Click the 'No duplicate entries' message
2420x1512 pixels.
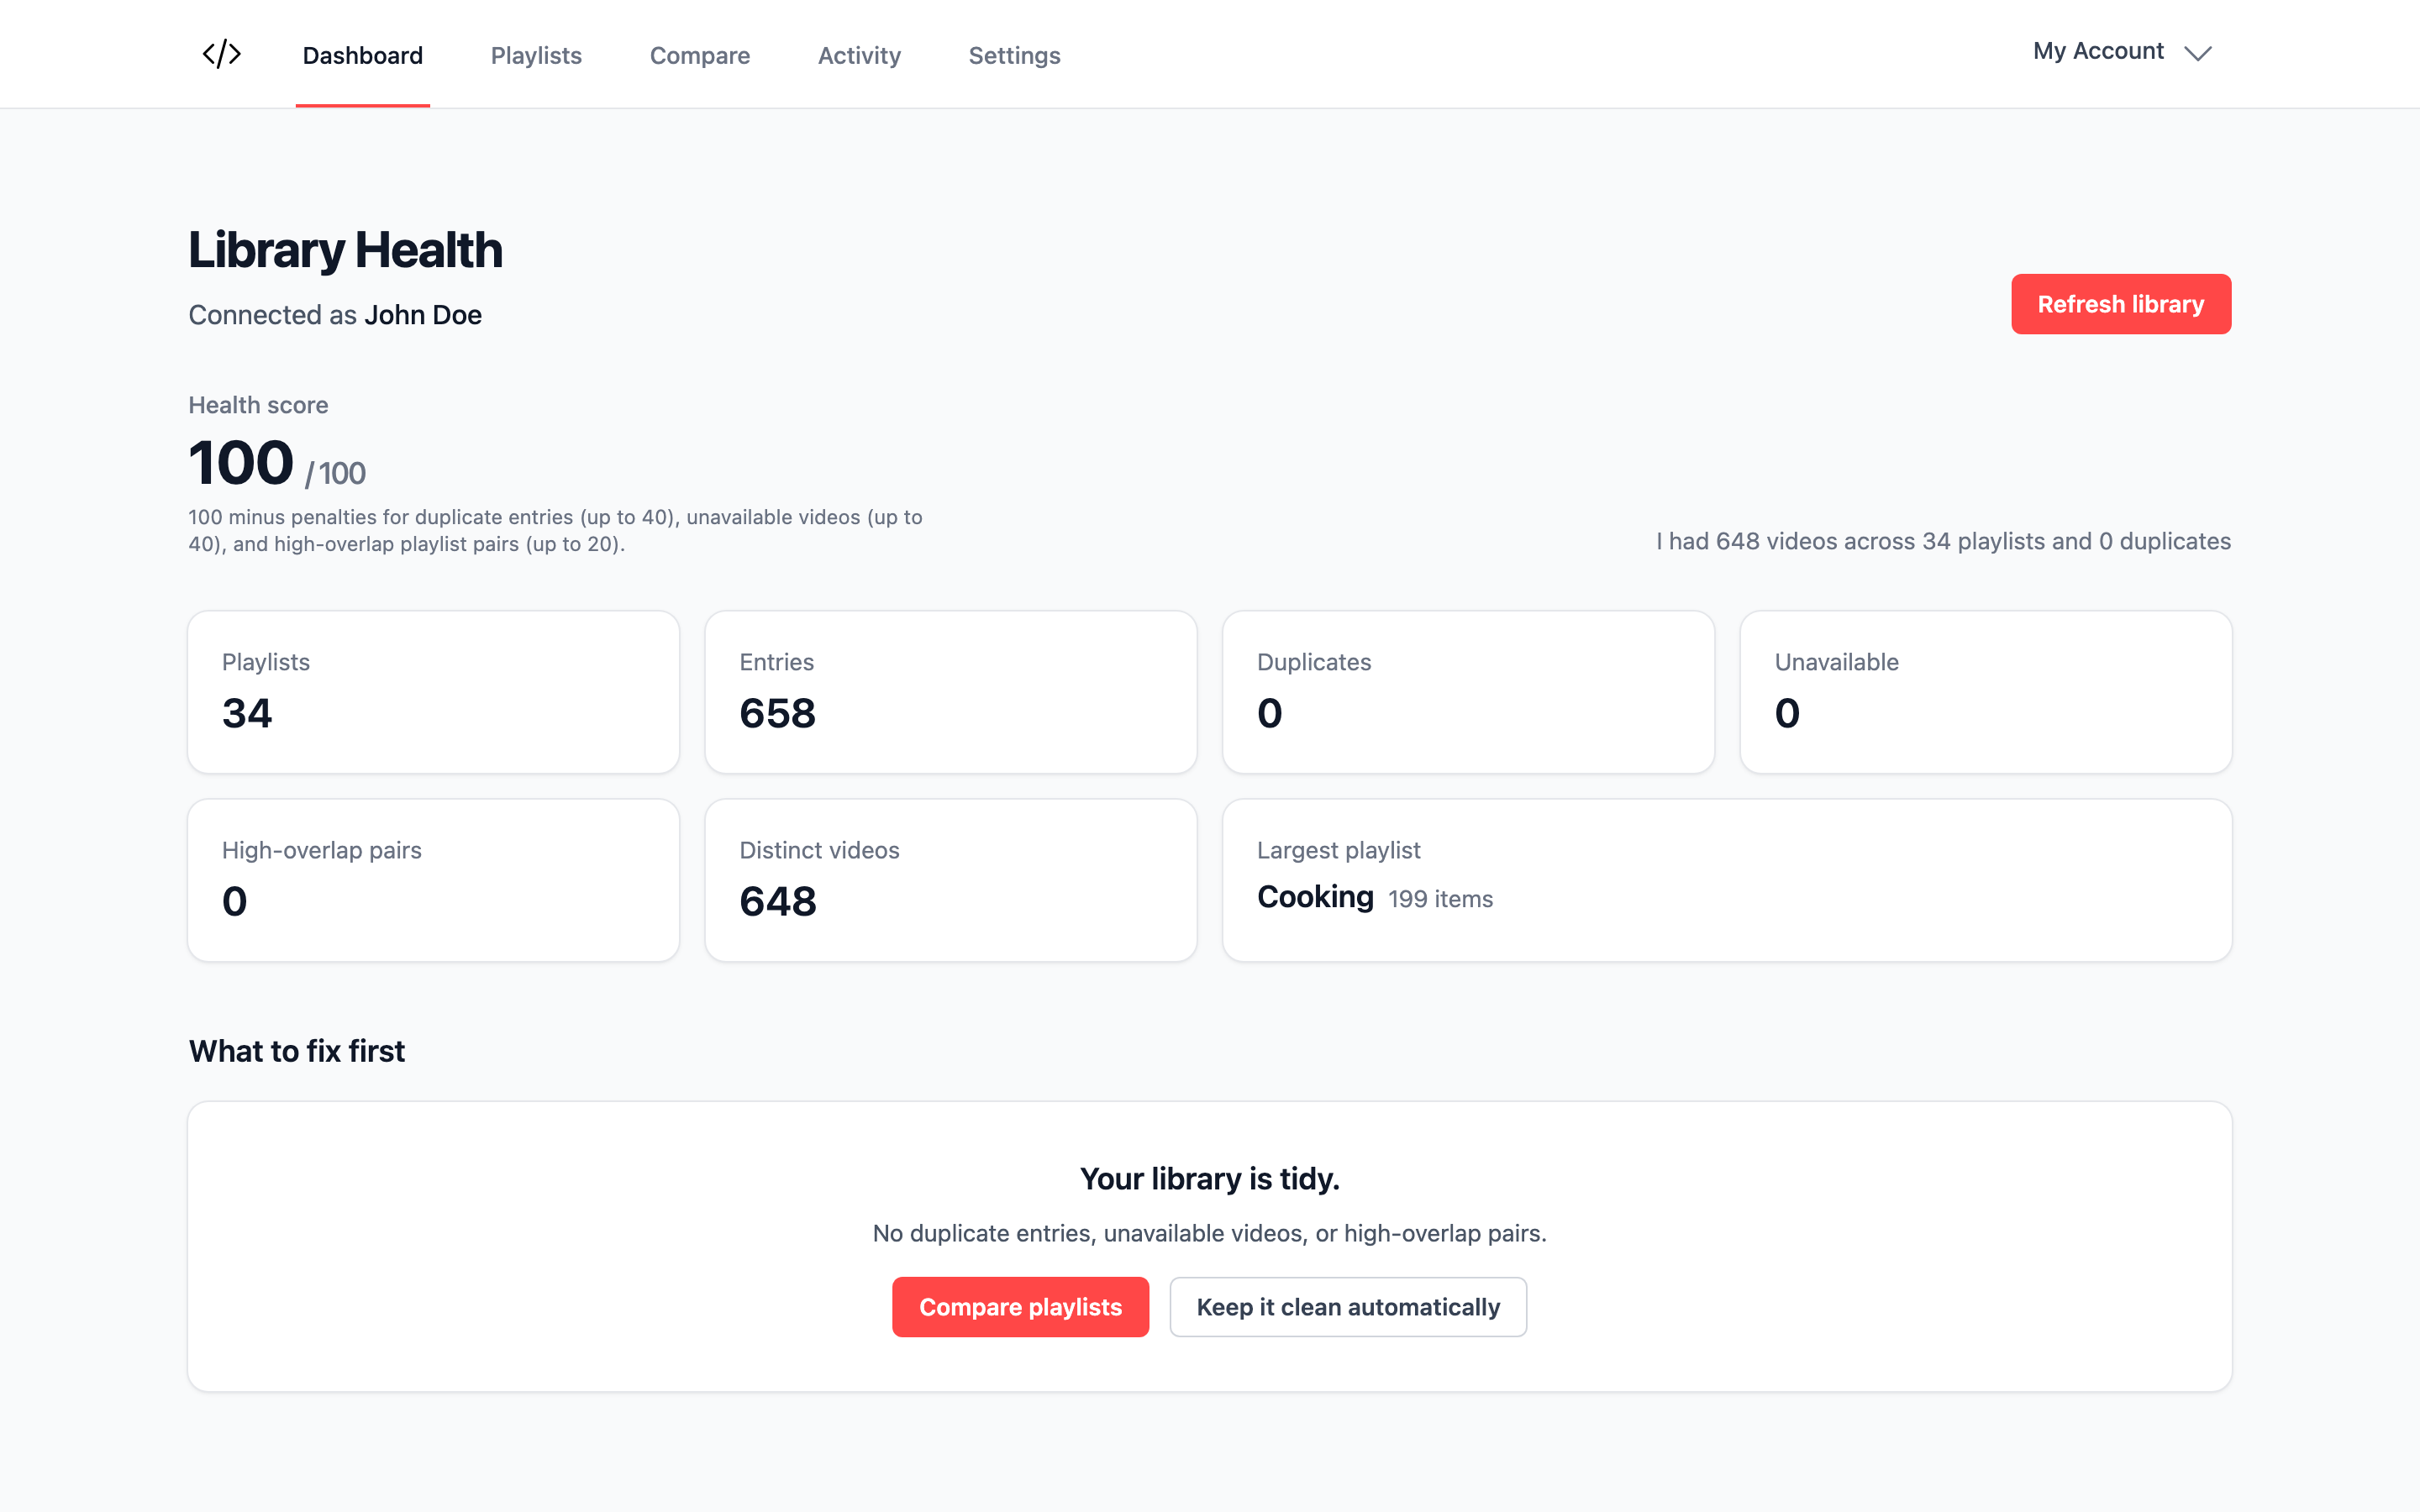click(x=1209, y=1233)
